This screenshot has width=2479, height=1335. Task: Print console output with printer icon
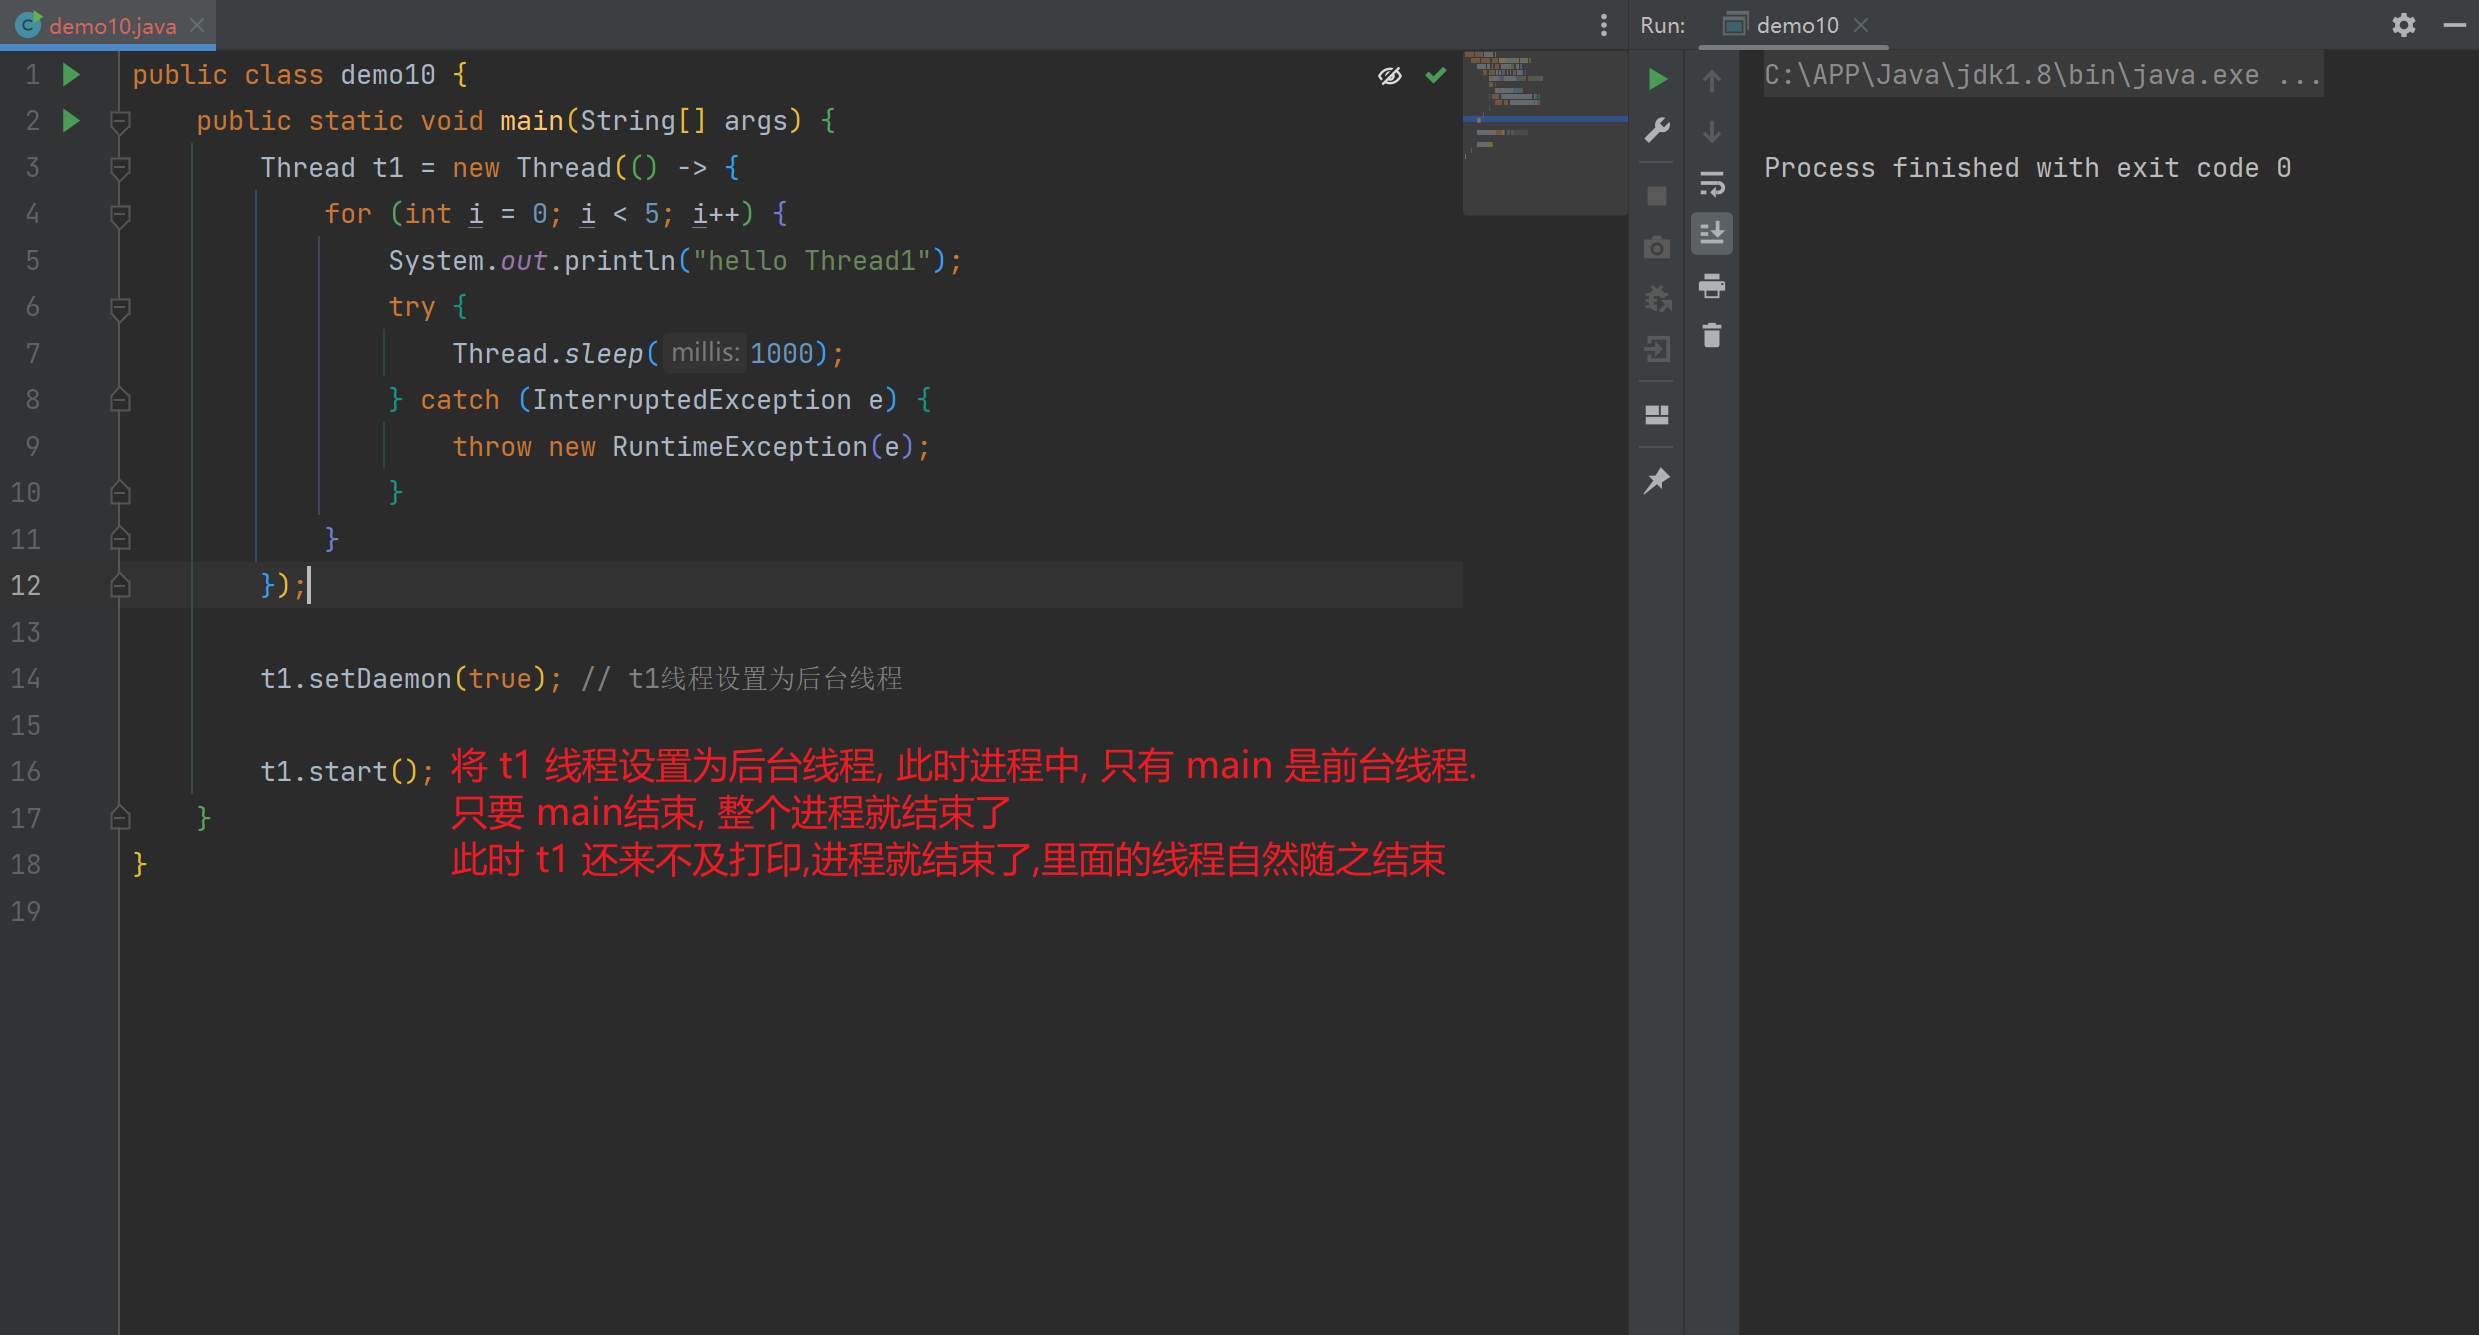coord(1712,287)
